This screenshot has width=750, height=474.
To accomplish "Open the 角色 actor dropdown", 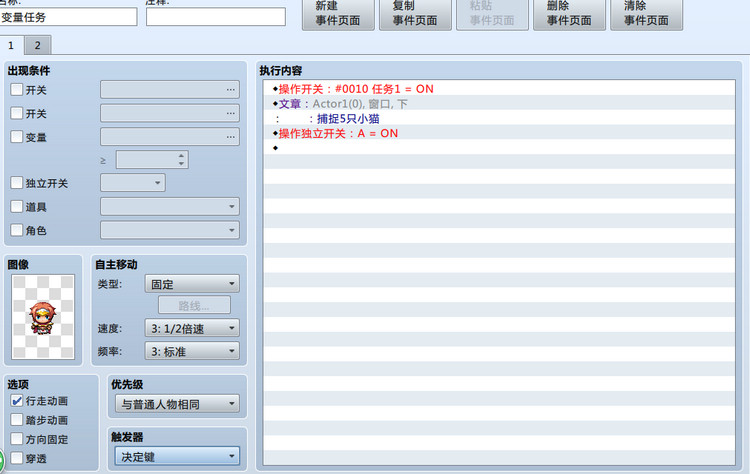I will (170, 230).
